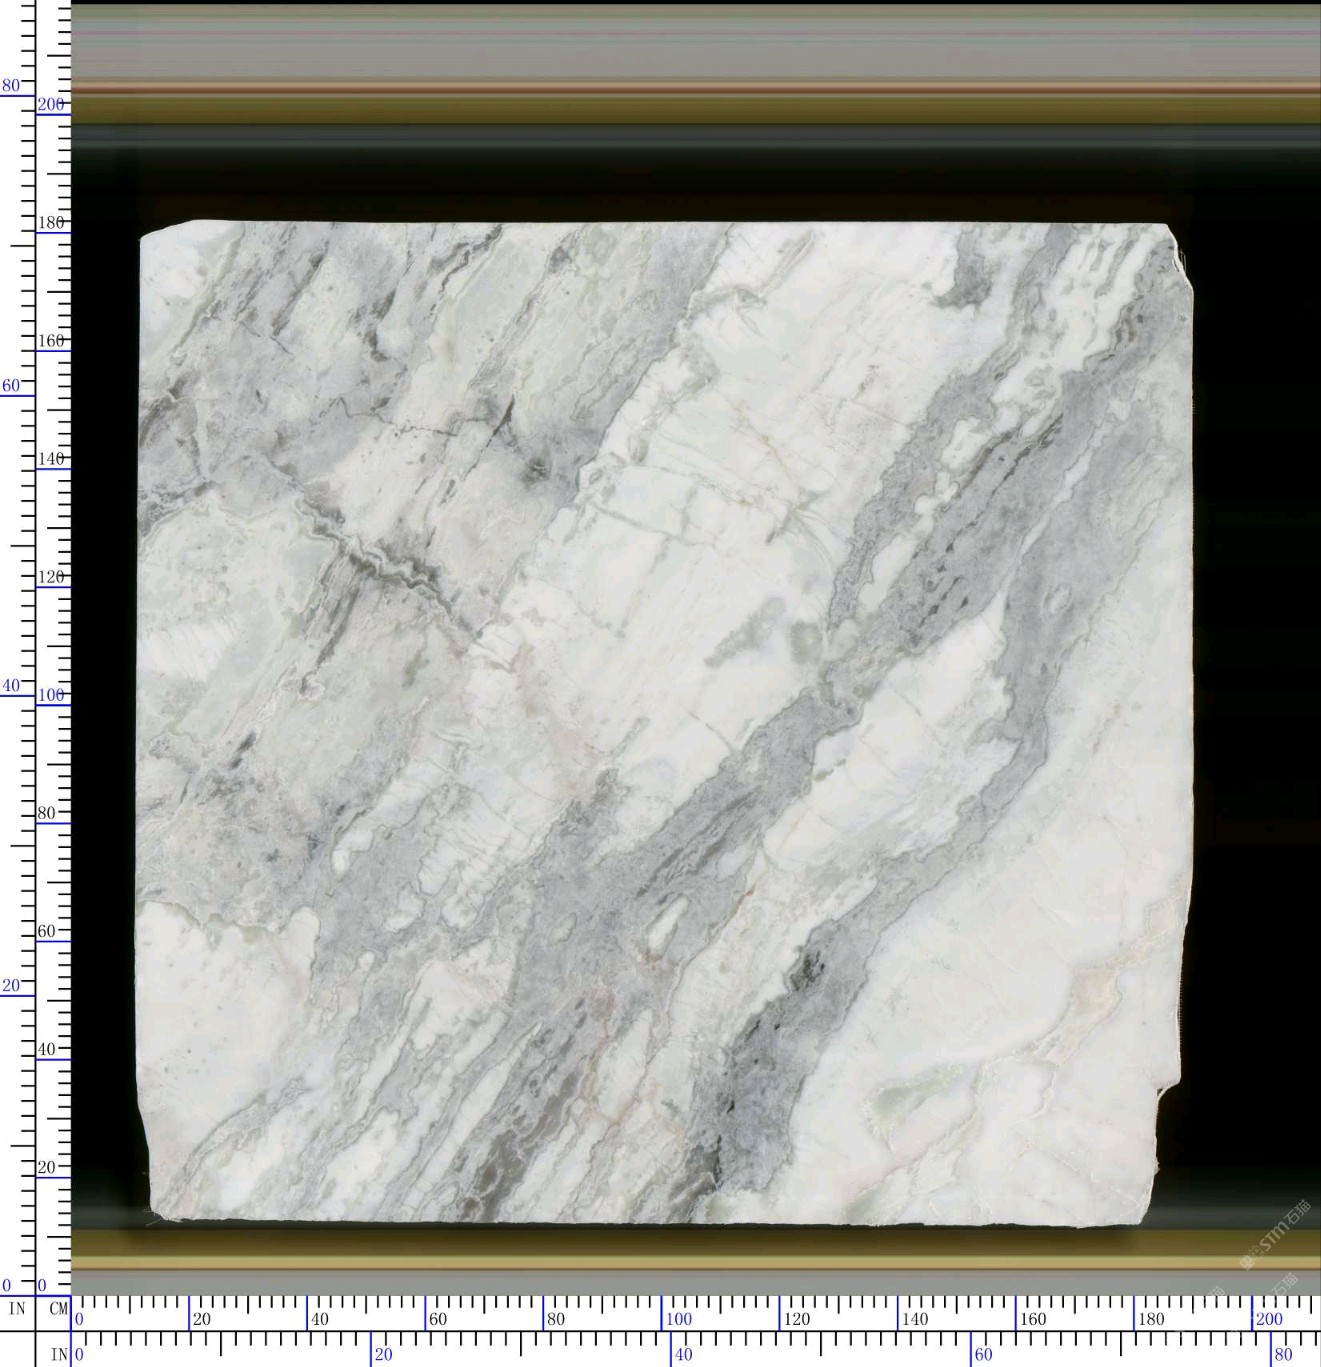Click the 100 mark on horizontal CM ruler
Image resolution: width=1321 pixels, height=1367 pixels.
tap(678, 1318)
